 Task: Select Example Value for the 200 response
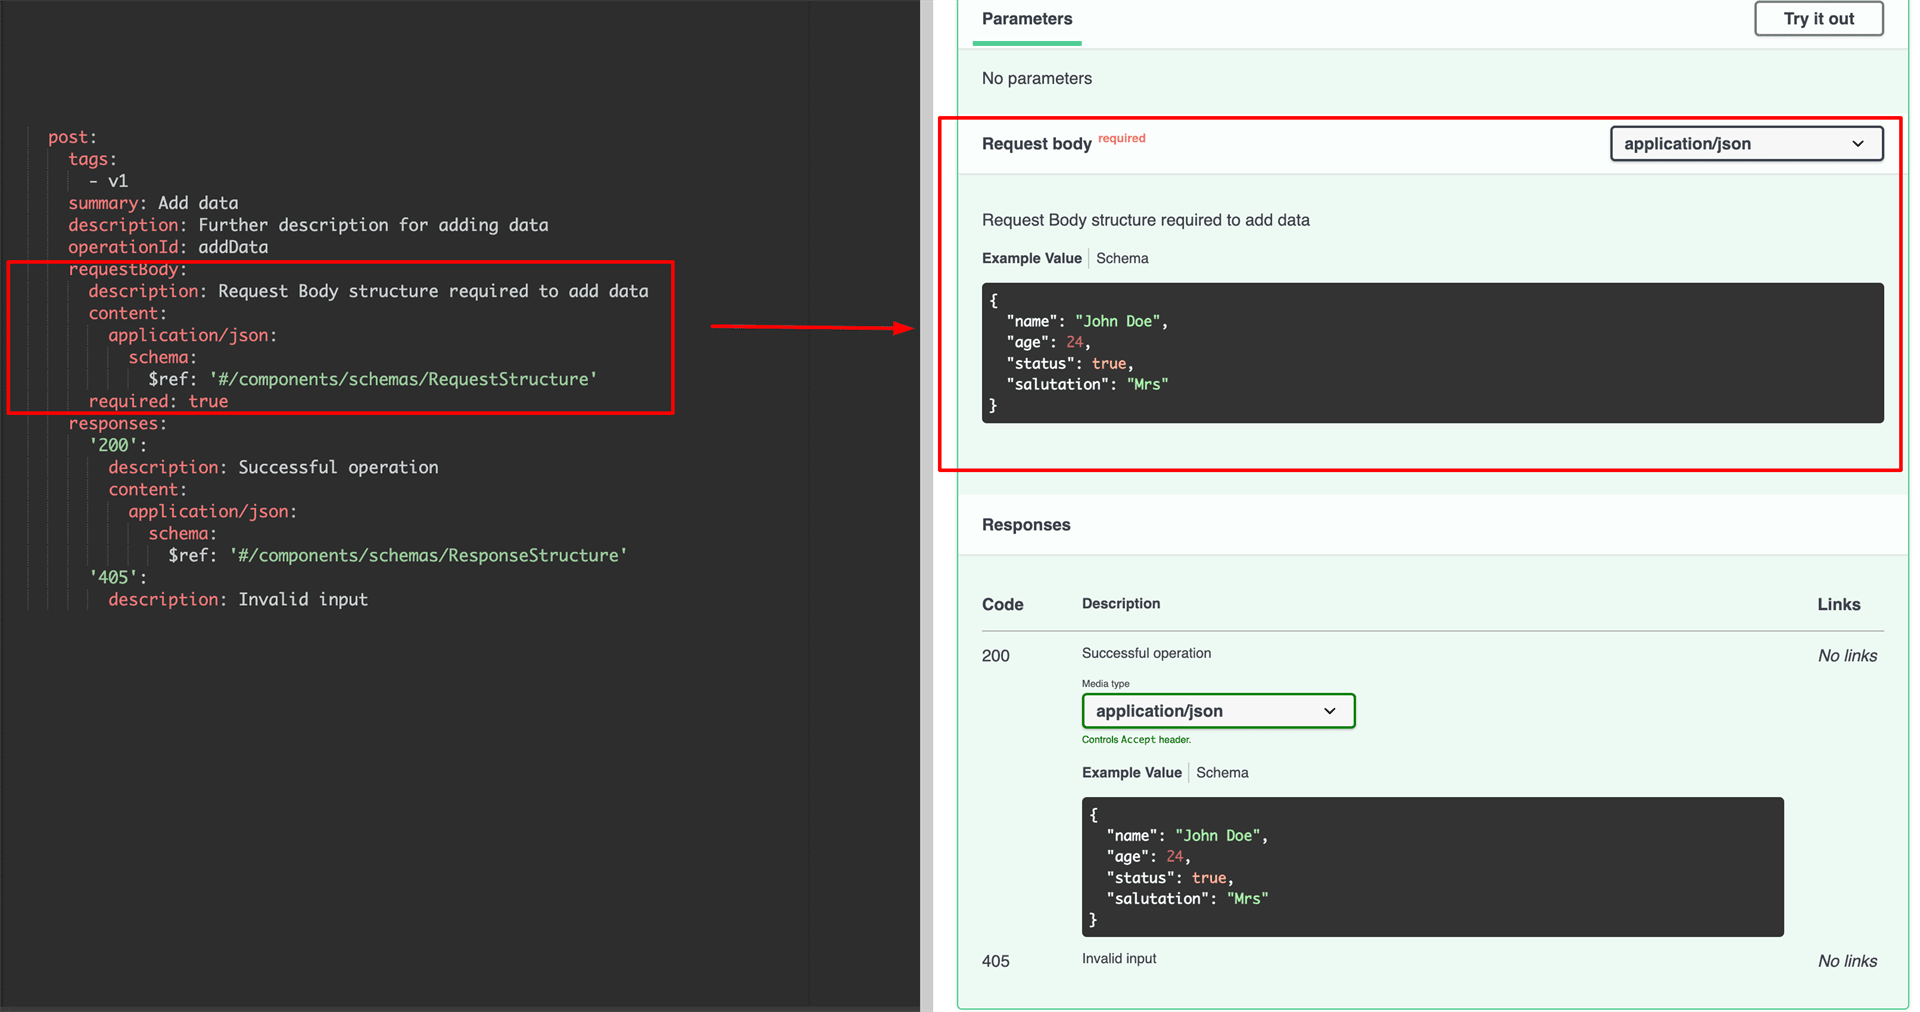1130,772
